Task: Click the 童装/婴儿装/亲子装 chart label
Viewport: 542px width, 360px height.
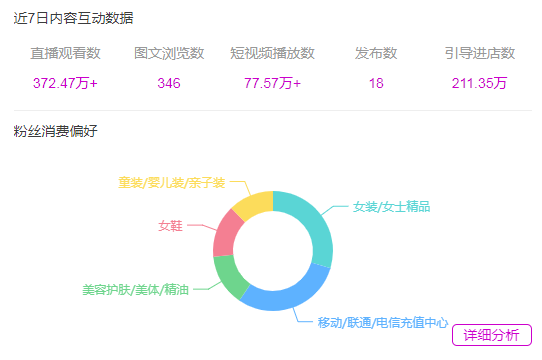Action: [x=171, y=182]
